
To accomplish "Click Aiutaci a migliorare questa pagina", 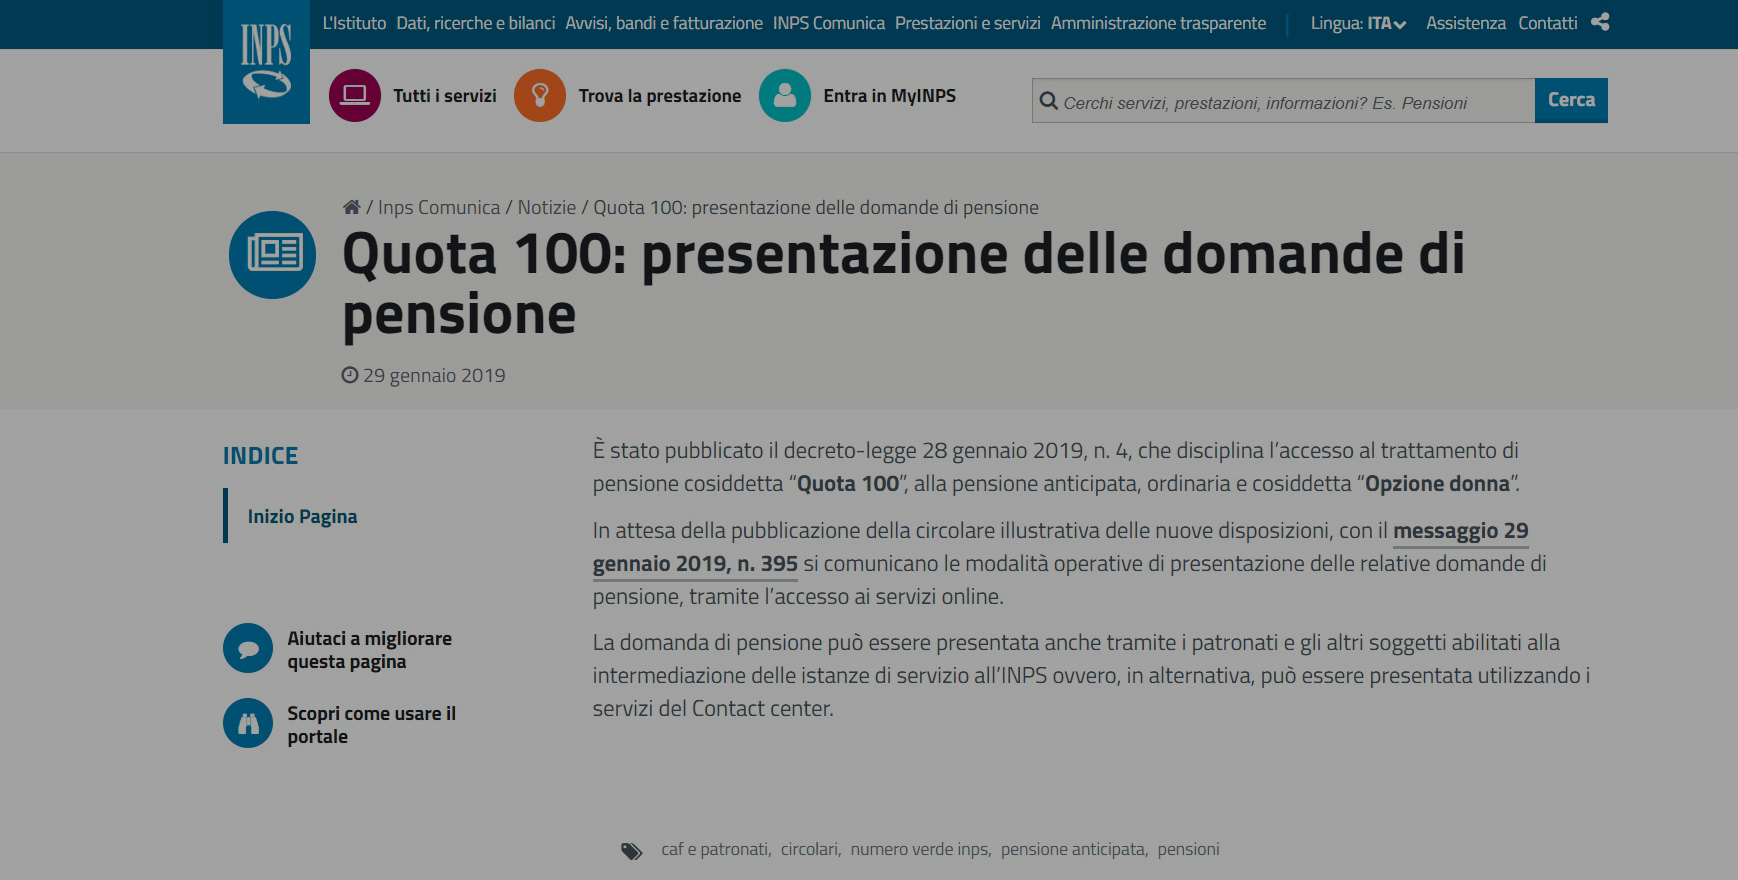I will point(370,650).
